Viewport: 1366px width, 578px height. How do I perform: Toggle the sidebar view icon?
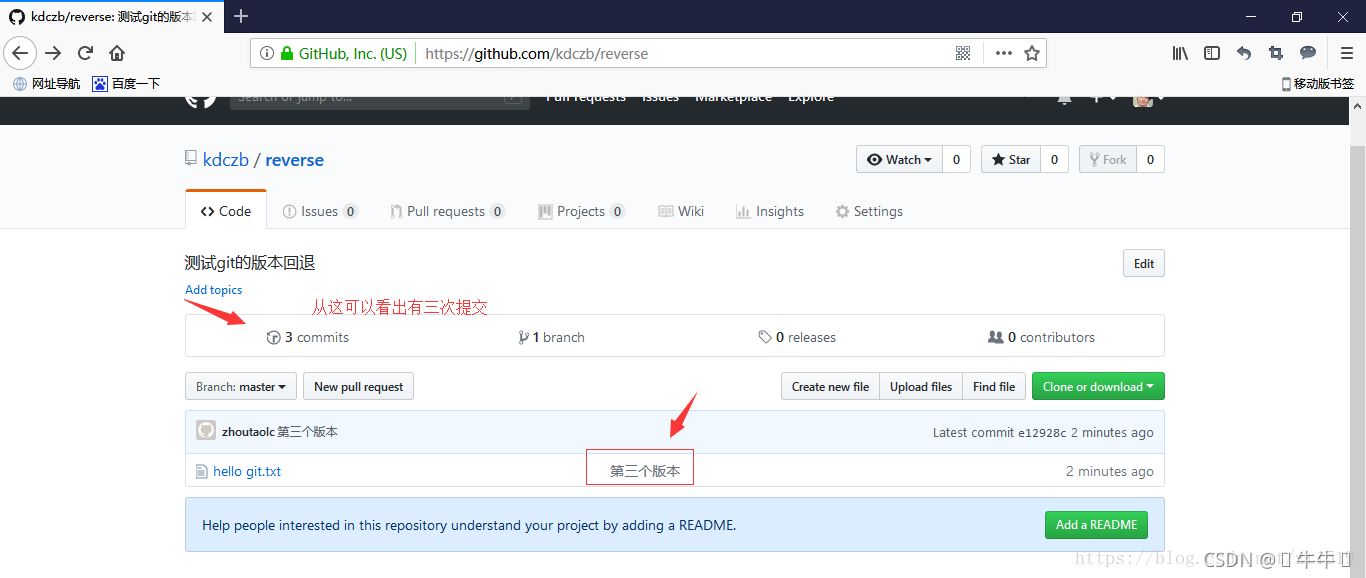click(1212, 54)
